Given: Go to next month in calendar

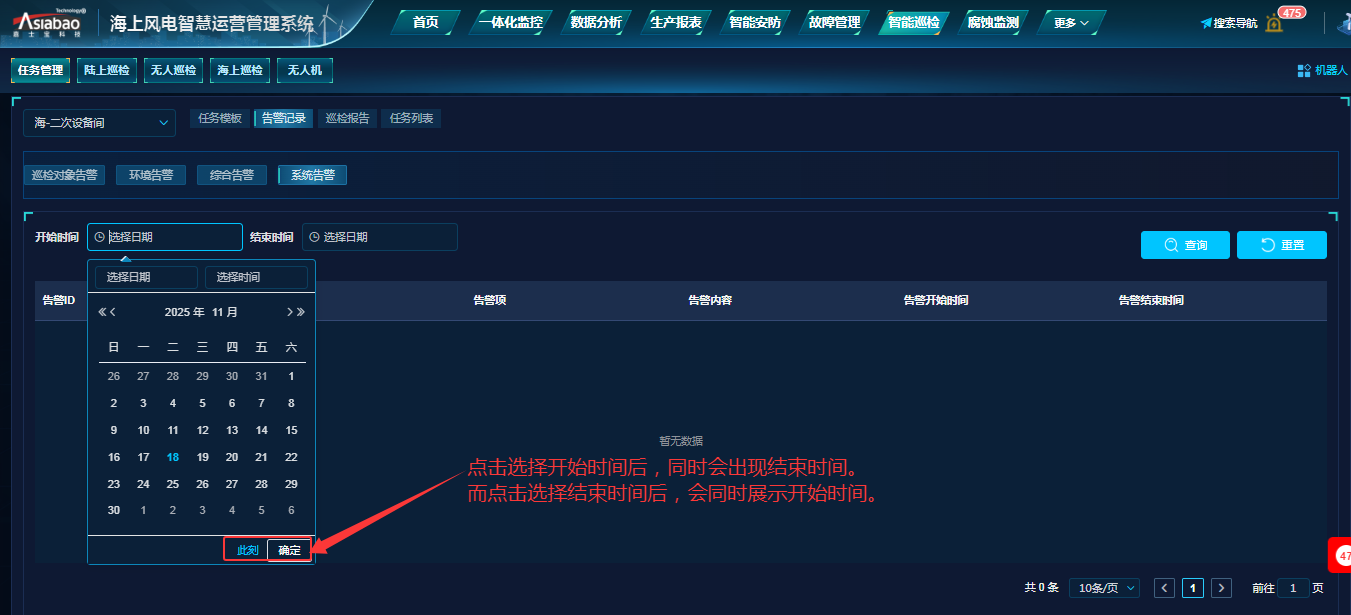Looking at the screenshot, I should point(289,312).
